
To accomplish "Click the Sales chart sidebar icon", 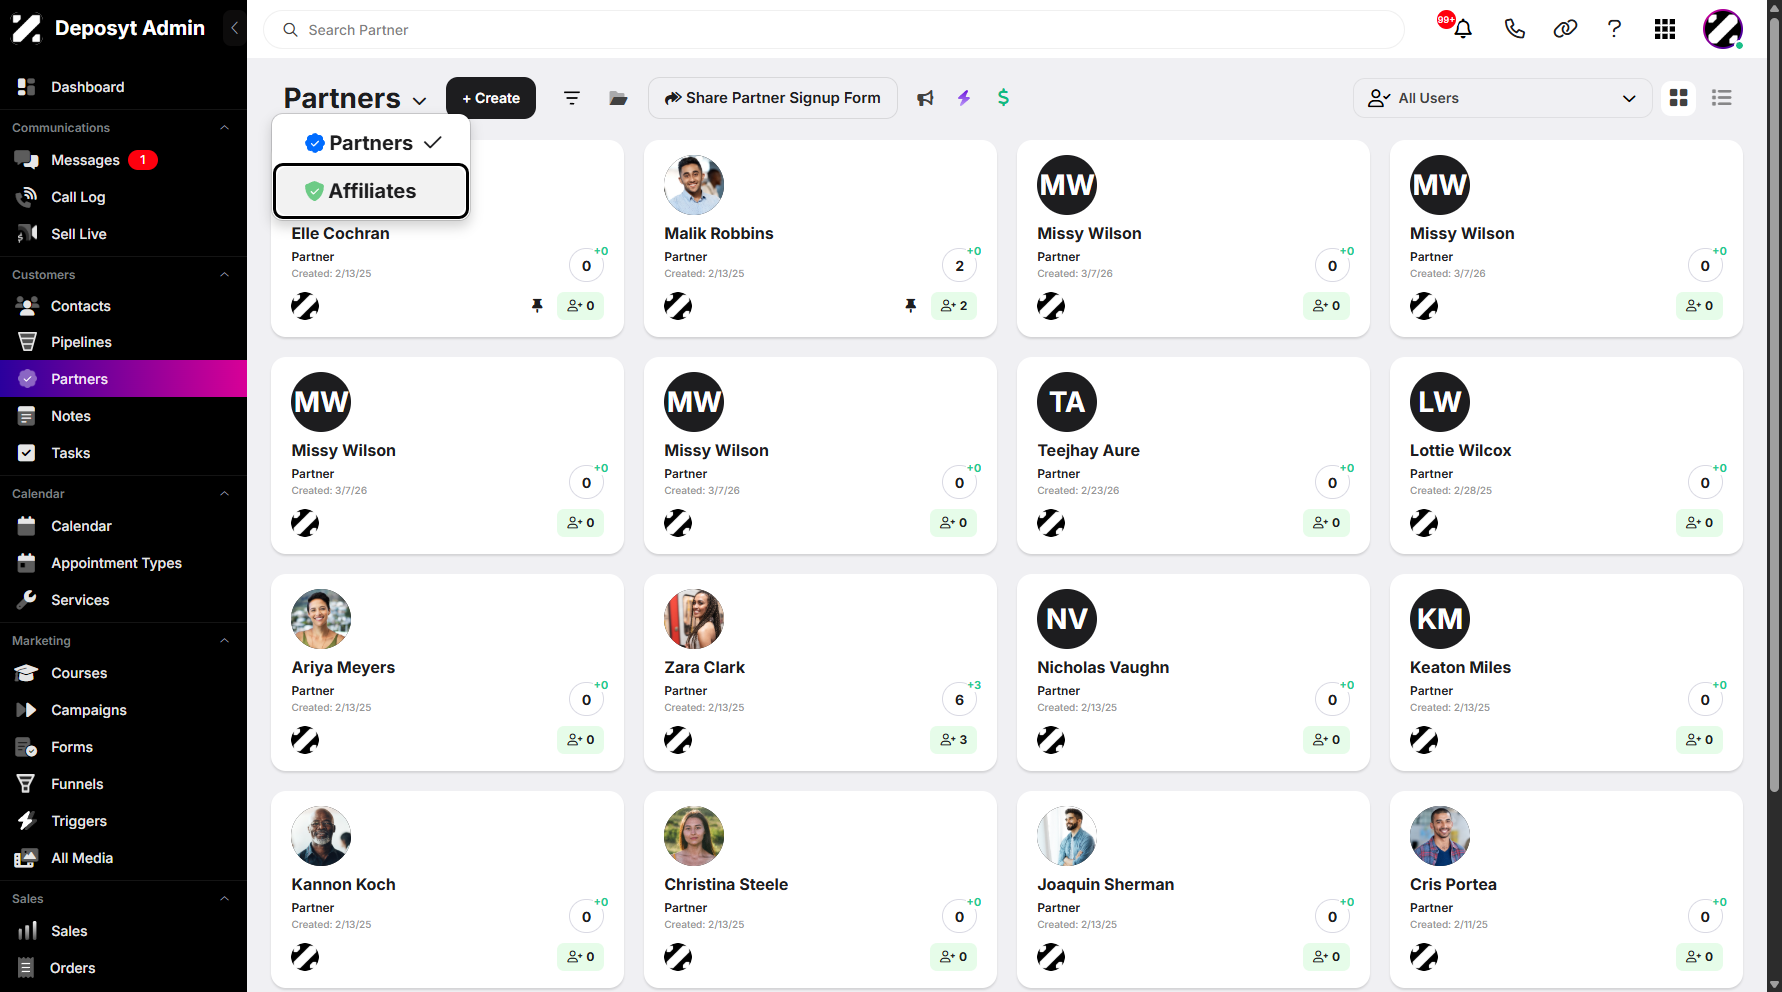I will pyautogui.click(x=27, y=931).
